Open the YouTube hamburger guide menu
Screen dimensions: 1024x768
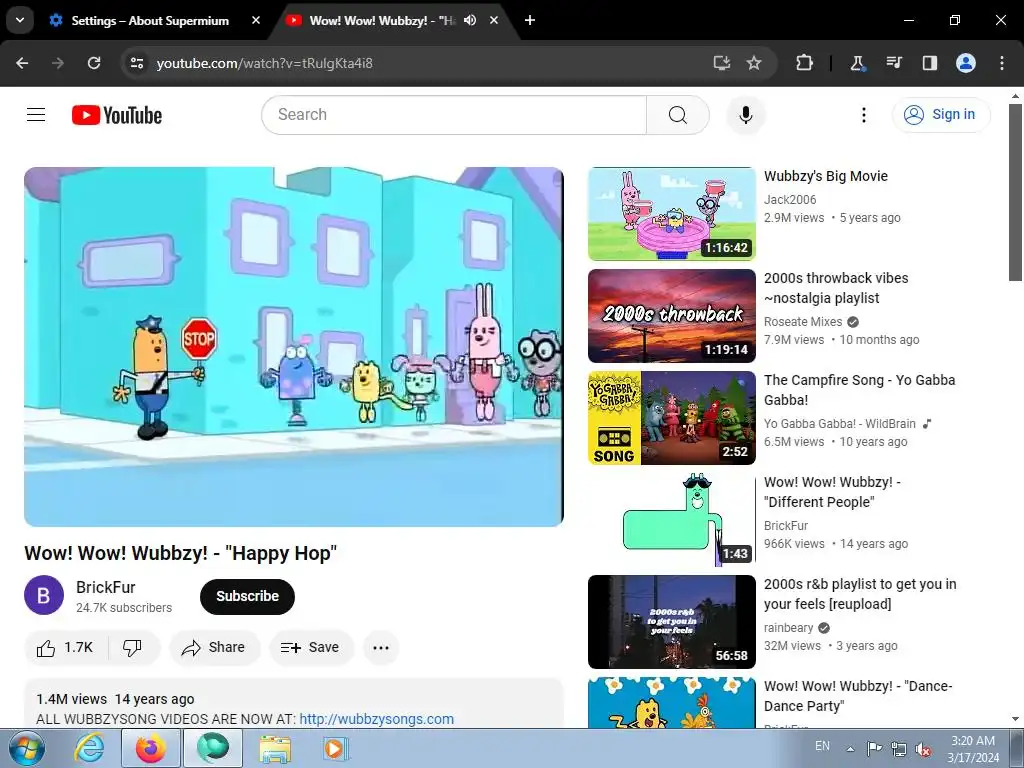36,115
